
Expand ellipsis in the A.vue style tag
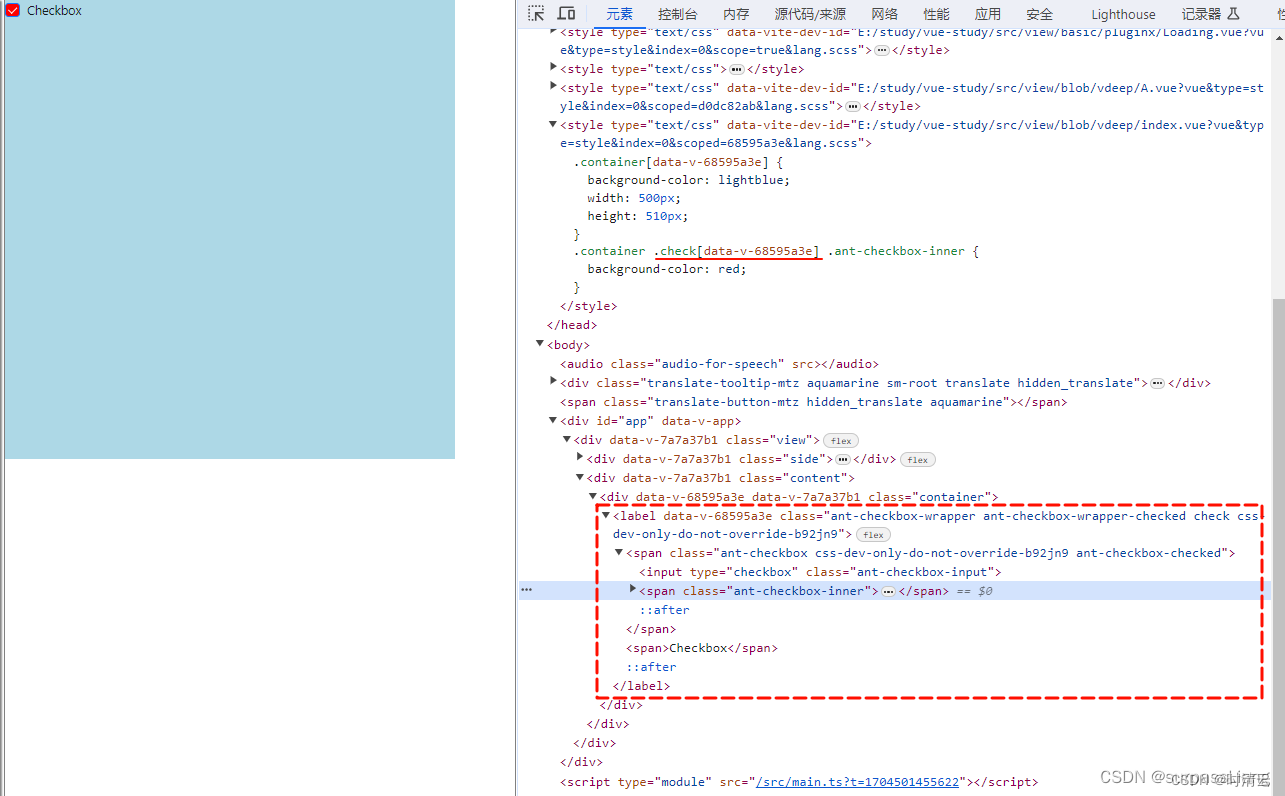coord(853,106)
